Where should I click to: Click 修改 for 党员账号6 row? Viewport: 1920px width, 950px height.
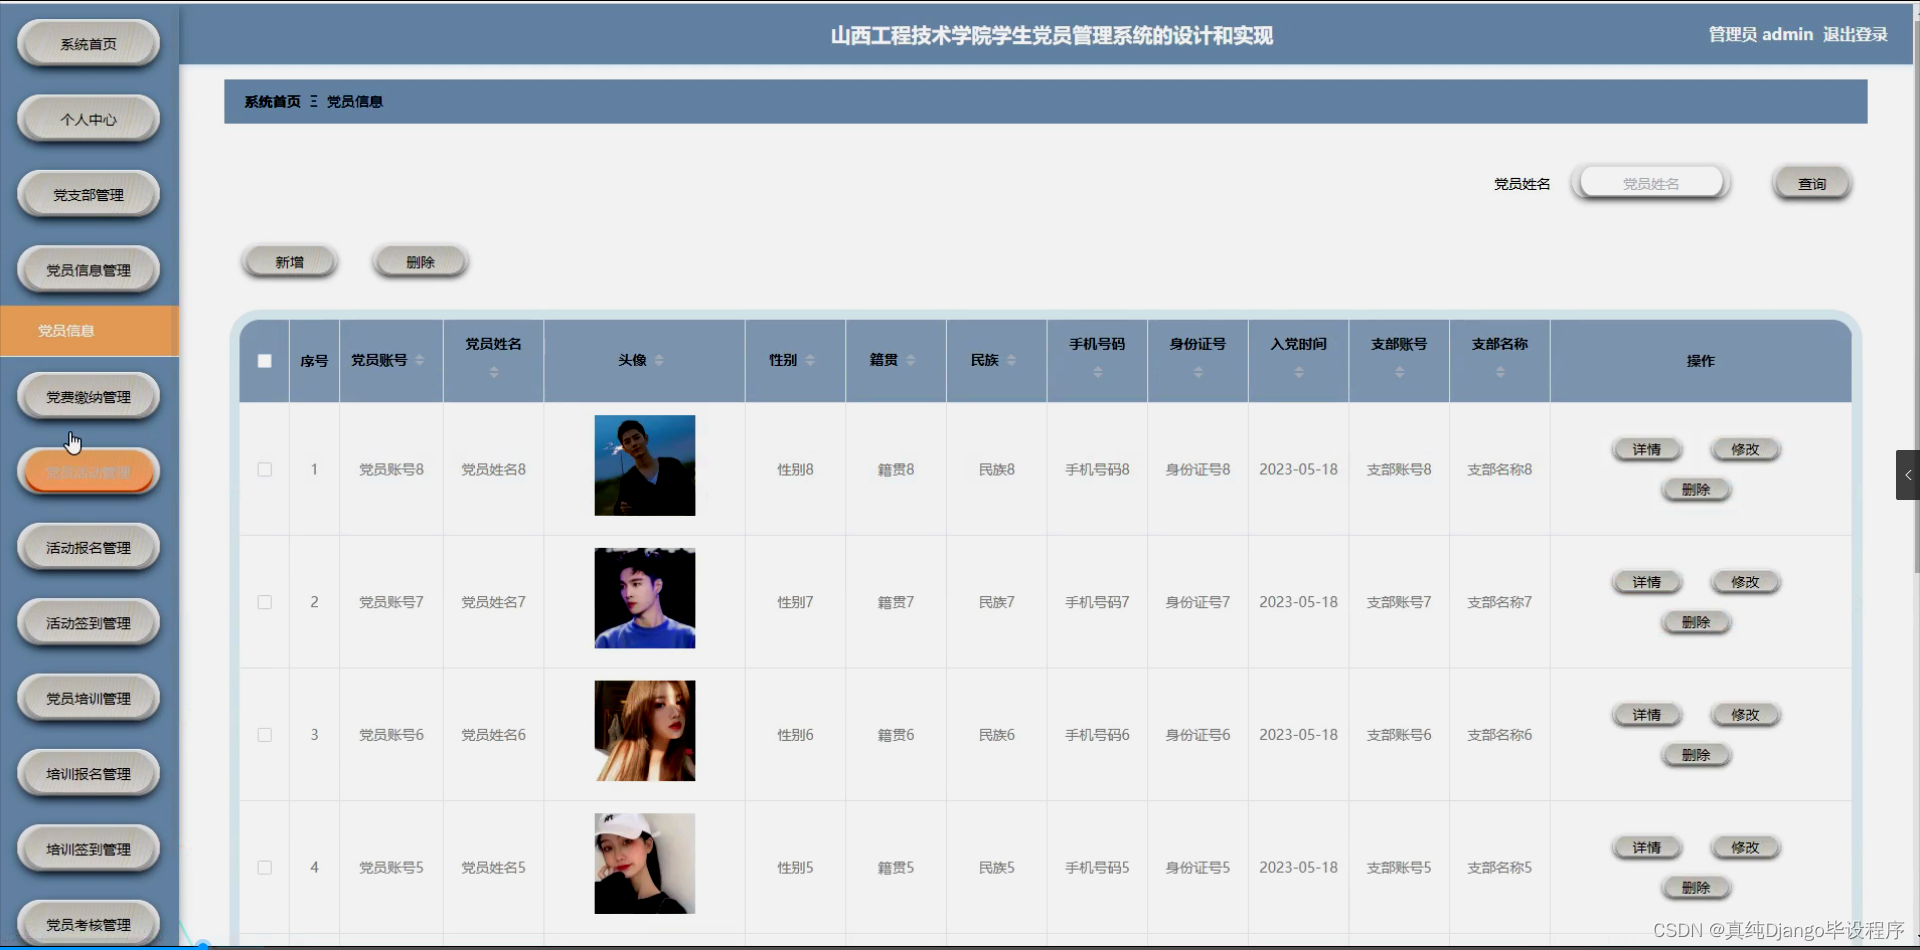click(x=1745, y=715)
